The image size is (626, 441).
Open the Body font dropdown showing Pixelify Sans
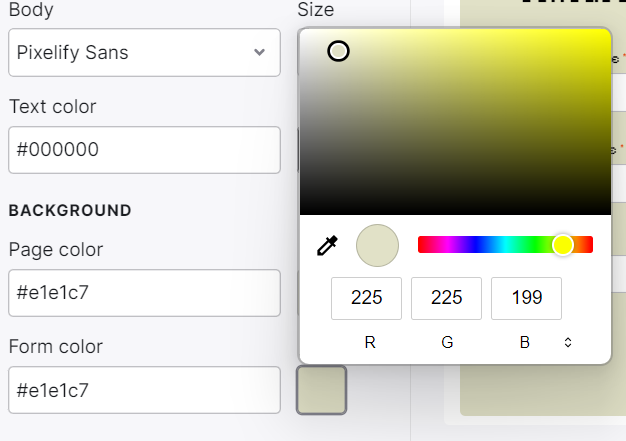tap(145, 52)
